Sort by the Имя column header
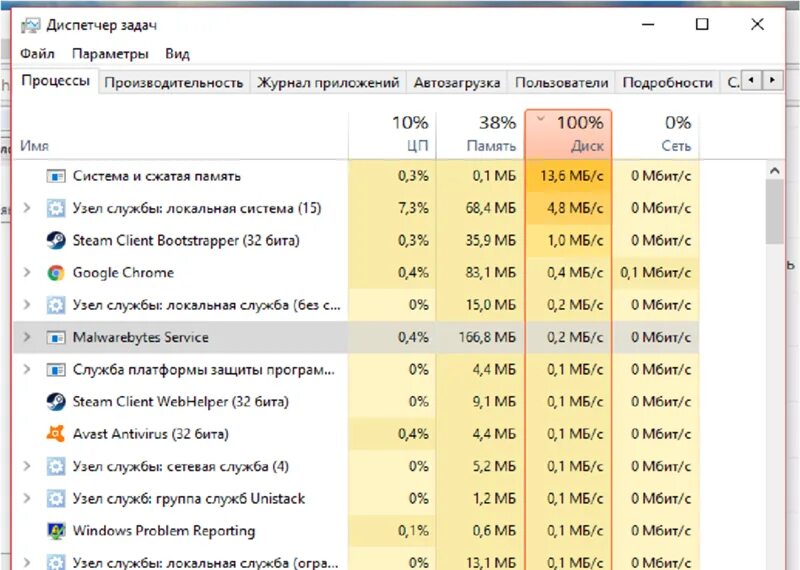Viewport: 800px width, 570px height. 180,135
